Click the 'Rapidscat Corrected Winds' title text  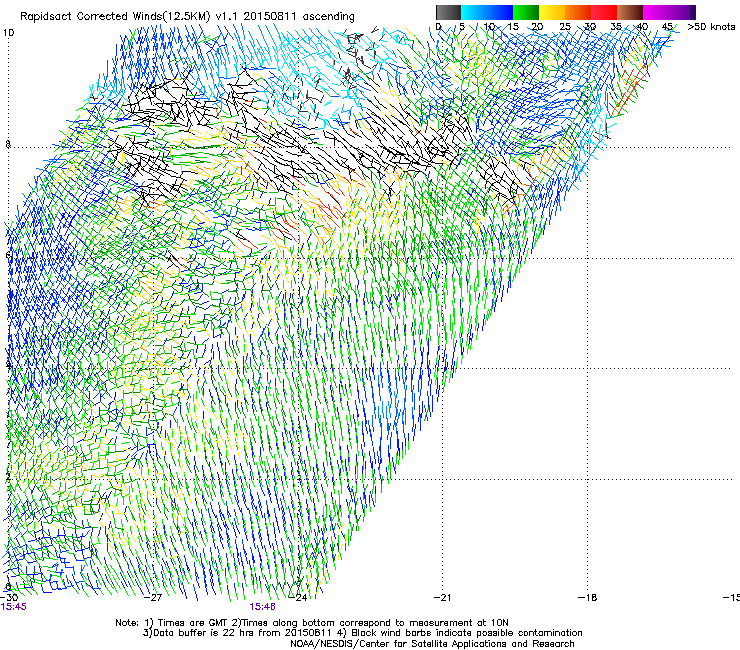91,17
